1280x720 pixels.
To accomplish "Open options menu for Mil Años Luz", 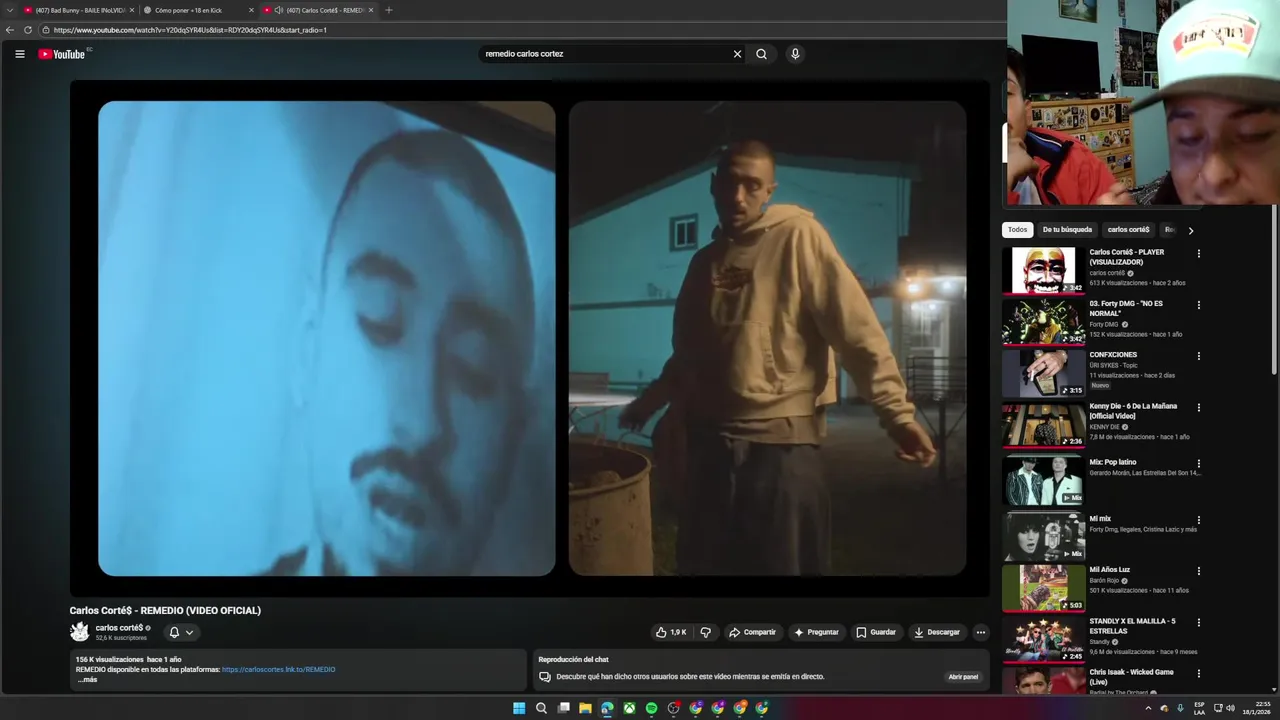I will tap(1198, 571).
